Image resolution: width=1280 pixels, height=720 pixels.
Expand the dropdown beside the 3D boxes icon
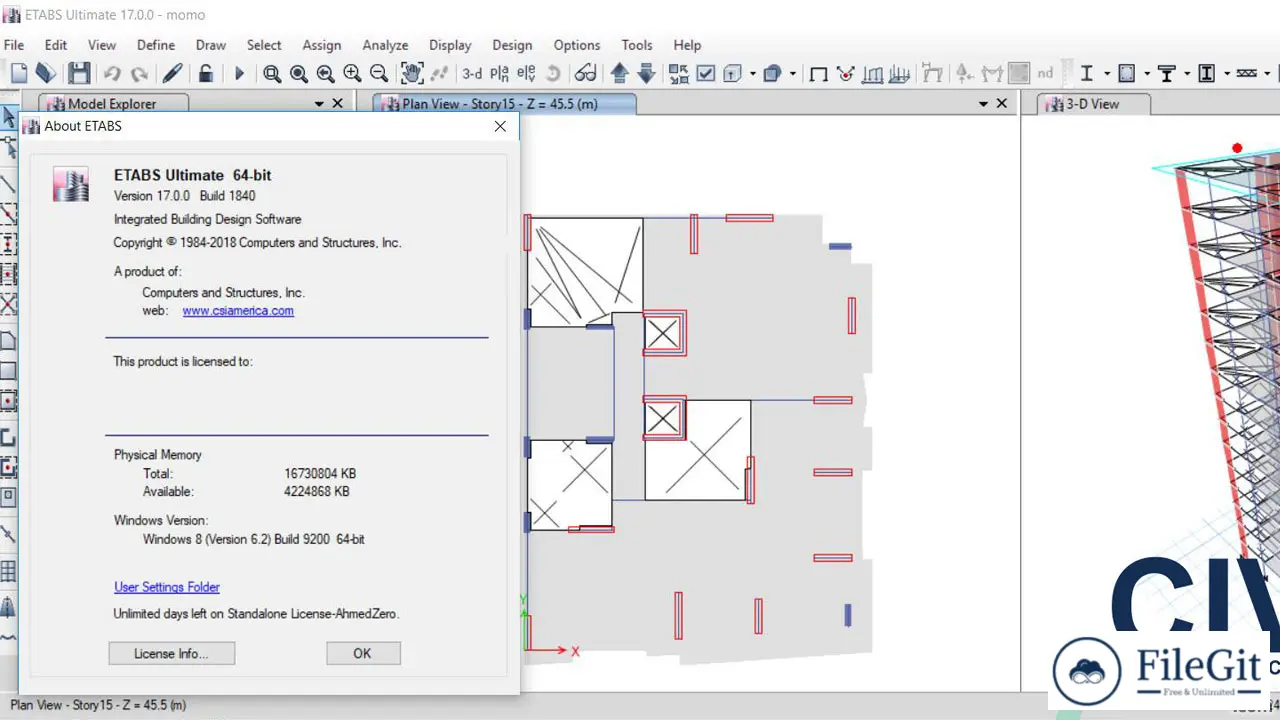pos(793,73)
